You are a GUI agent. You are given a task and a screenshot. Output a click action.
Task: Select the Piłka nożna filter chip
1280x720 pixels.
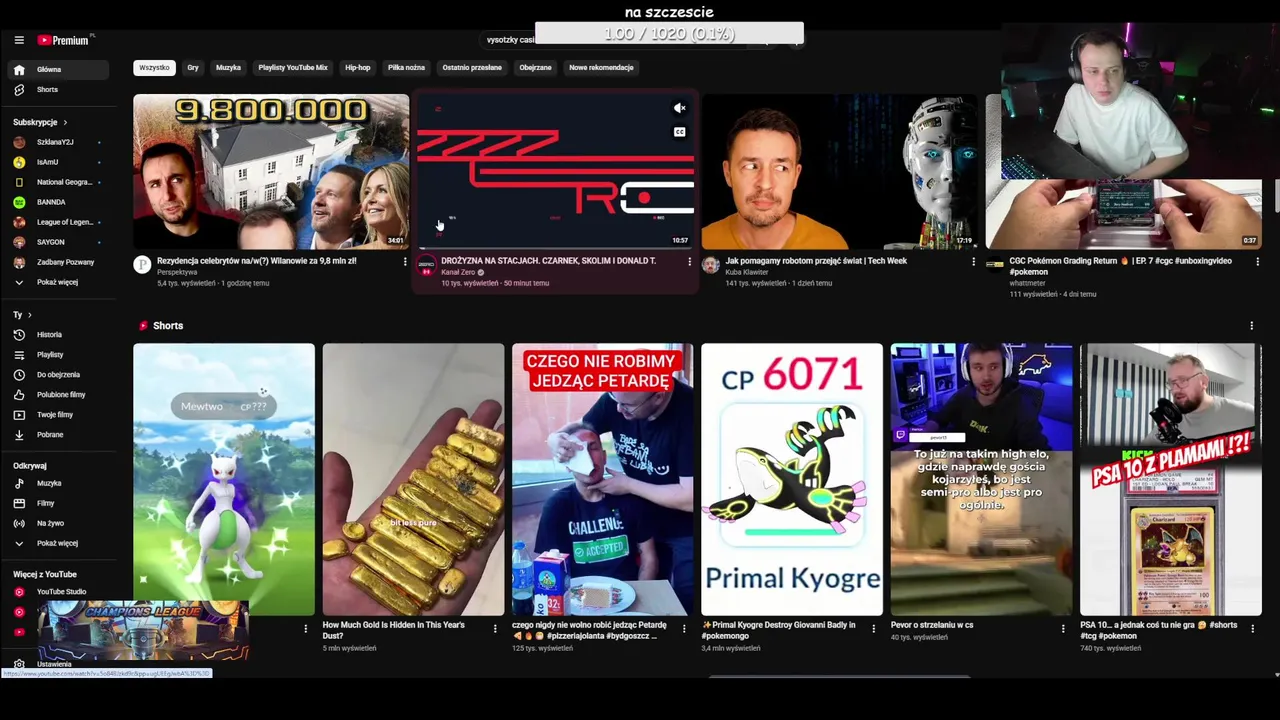(x=406, y=68)
